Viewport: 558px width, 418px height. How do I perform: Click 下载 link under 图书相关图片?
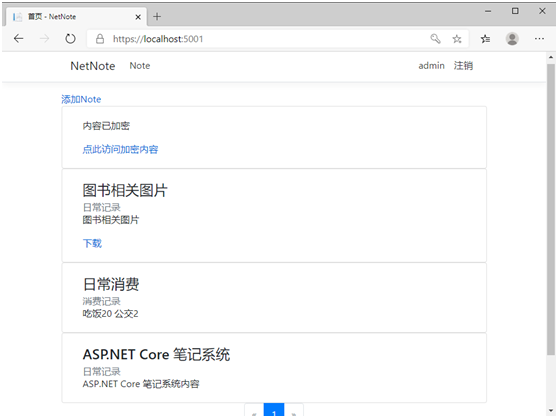coord(92,243)
